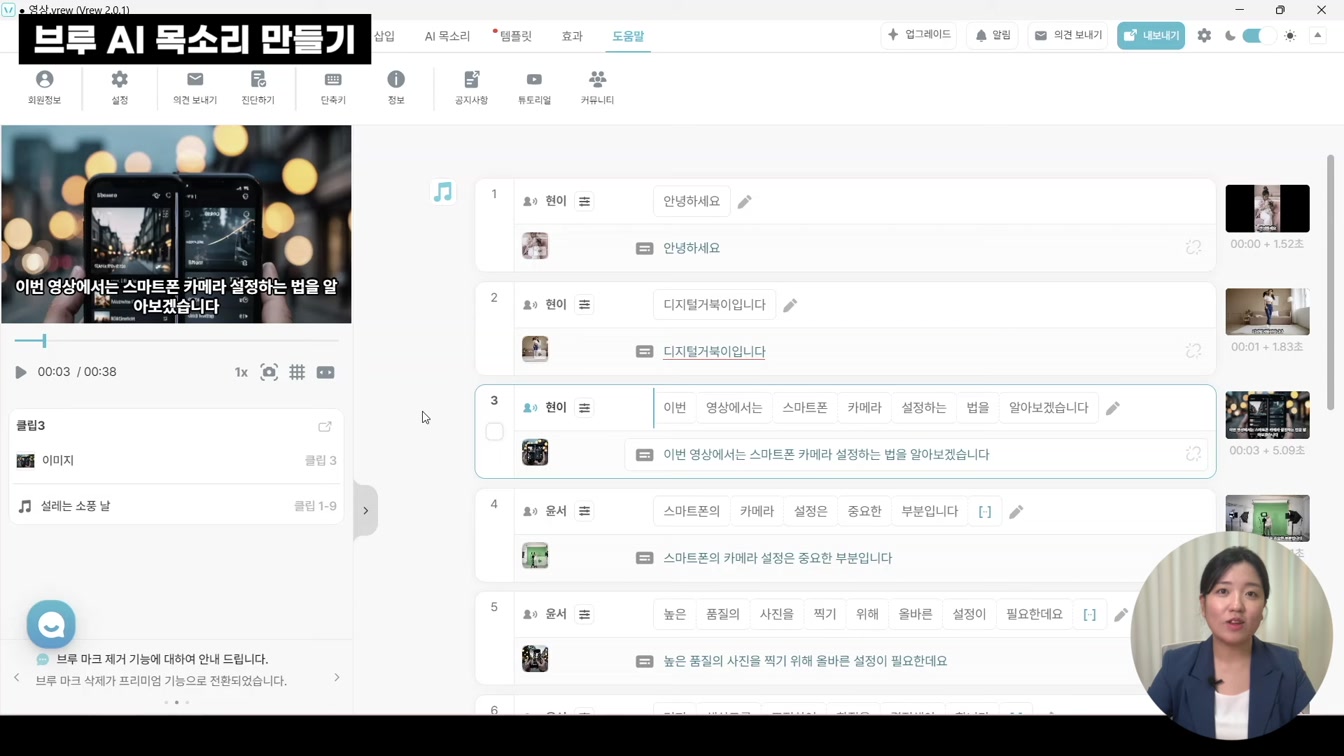
Task: Click voice settings sliders icon in clip 4
Action: (x=585, y=511)
